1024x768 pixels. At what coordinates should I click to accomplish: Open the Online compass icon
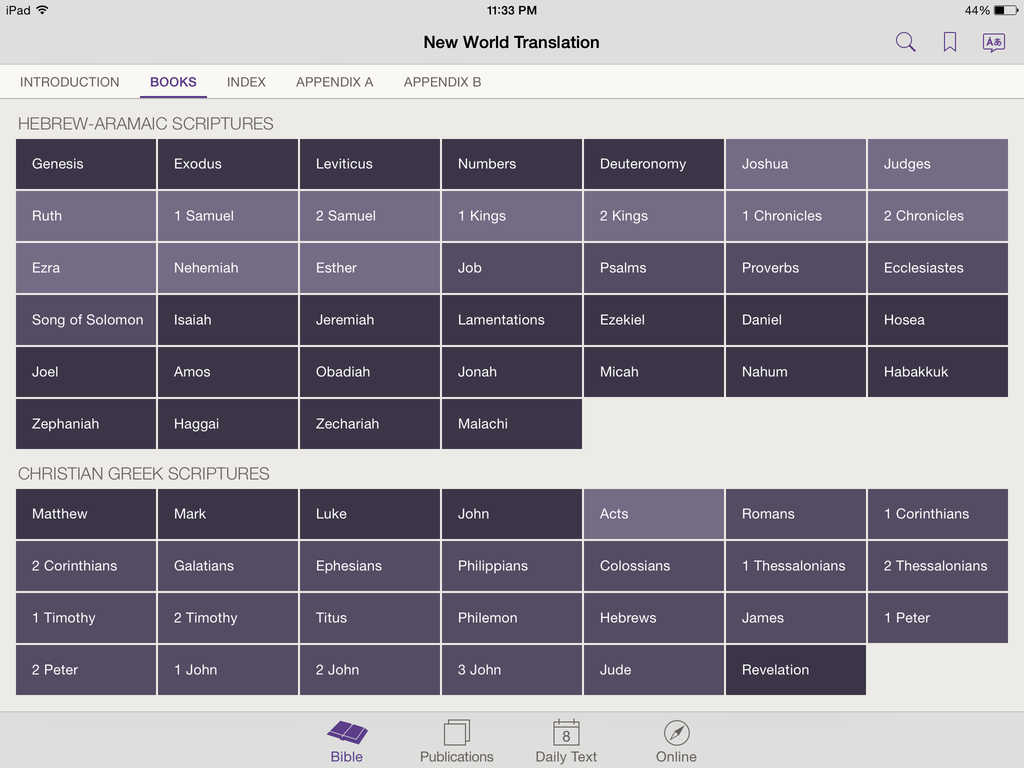(x=677, y=733)
